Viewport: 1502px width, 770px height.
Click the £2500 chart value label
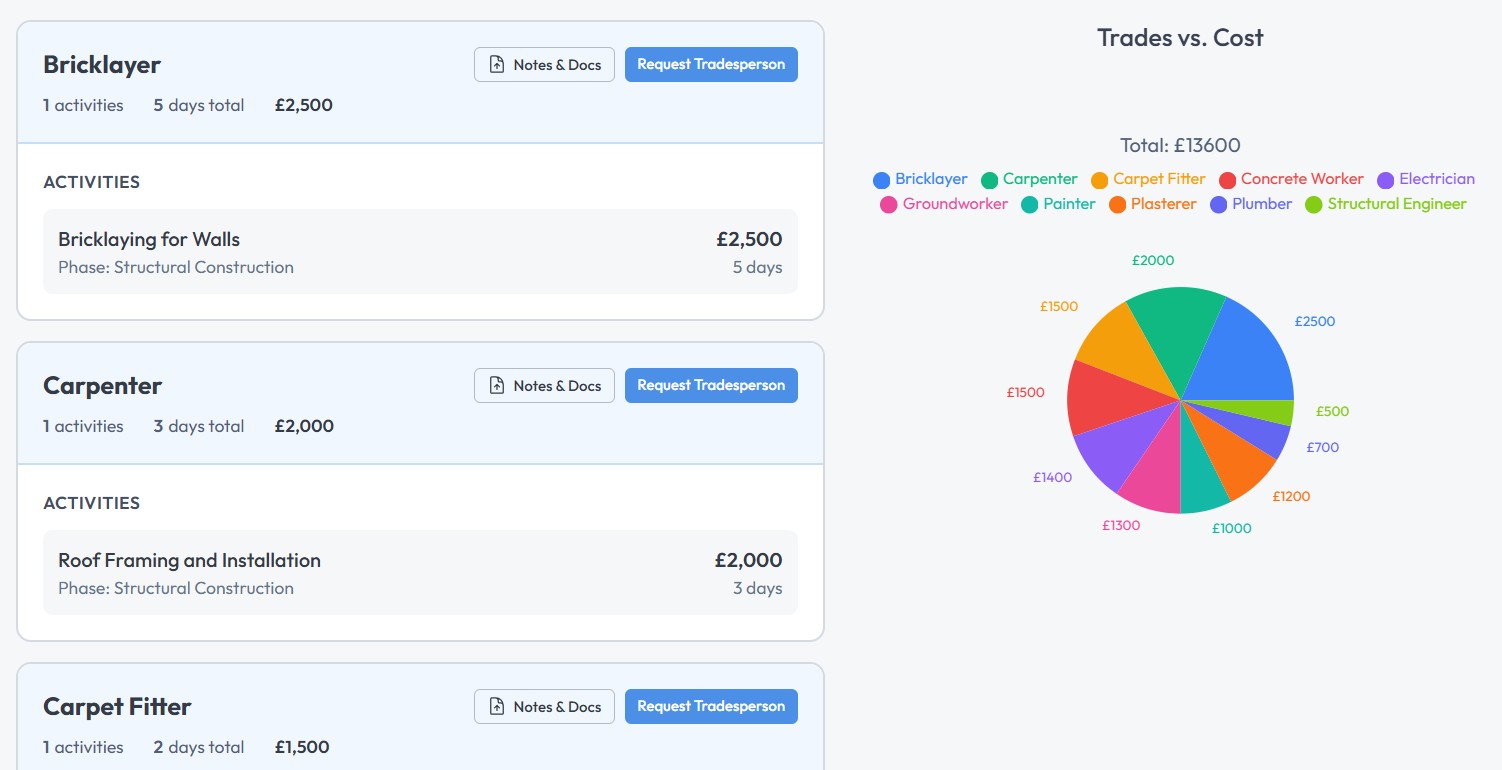pyautogui.click(x=1314, y=321)
